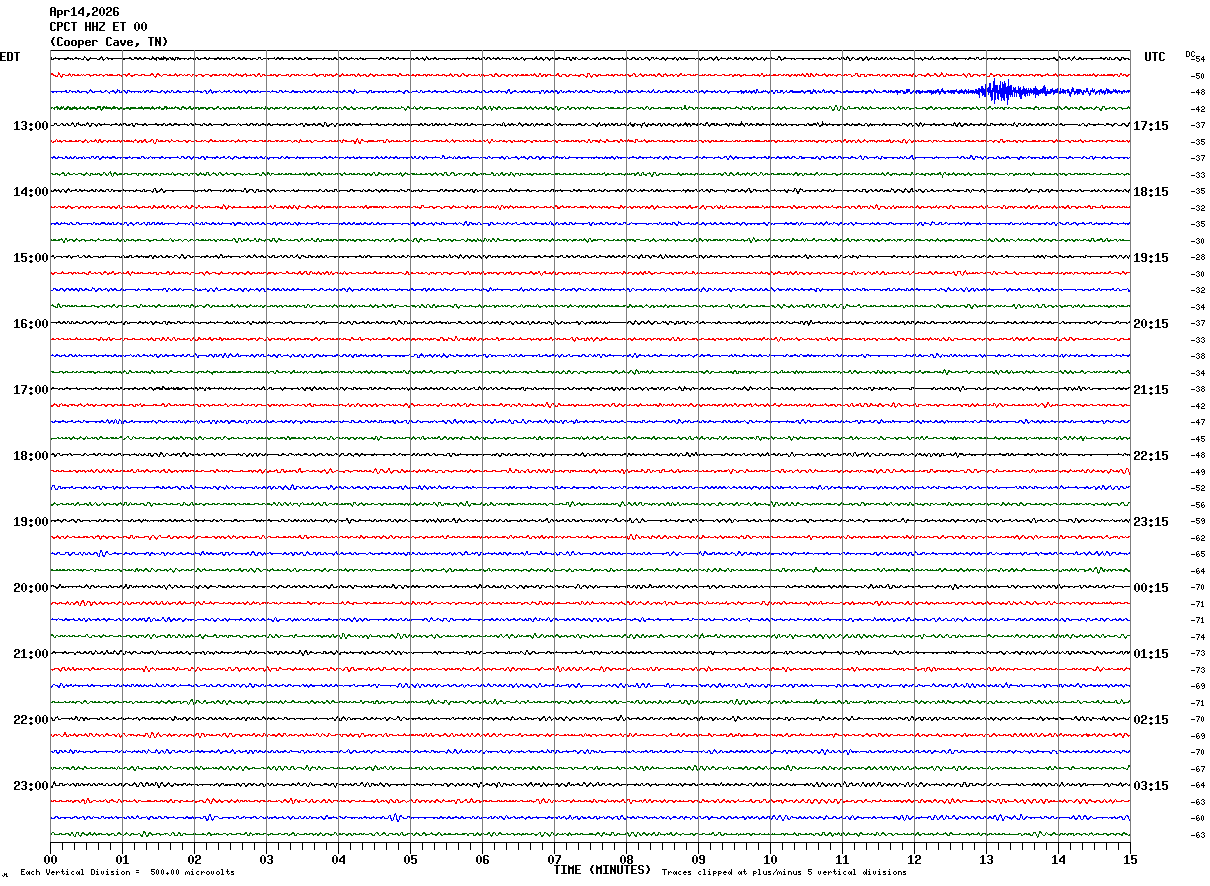Click minute 10 on the time axis
The width and height of the screenshot is (1210, 886).
click(770, 859)
